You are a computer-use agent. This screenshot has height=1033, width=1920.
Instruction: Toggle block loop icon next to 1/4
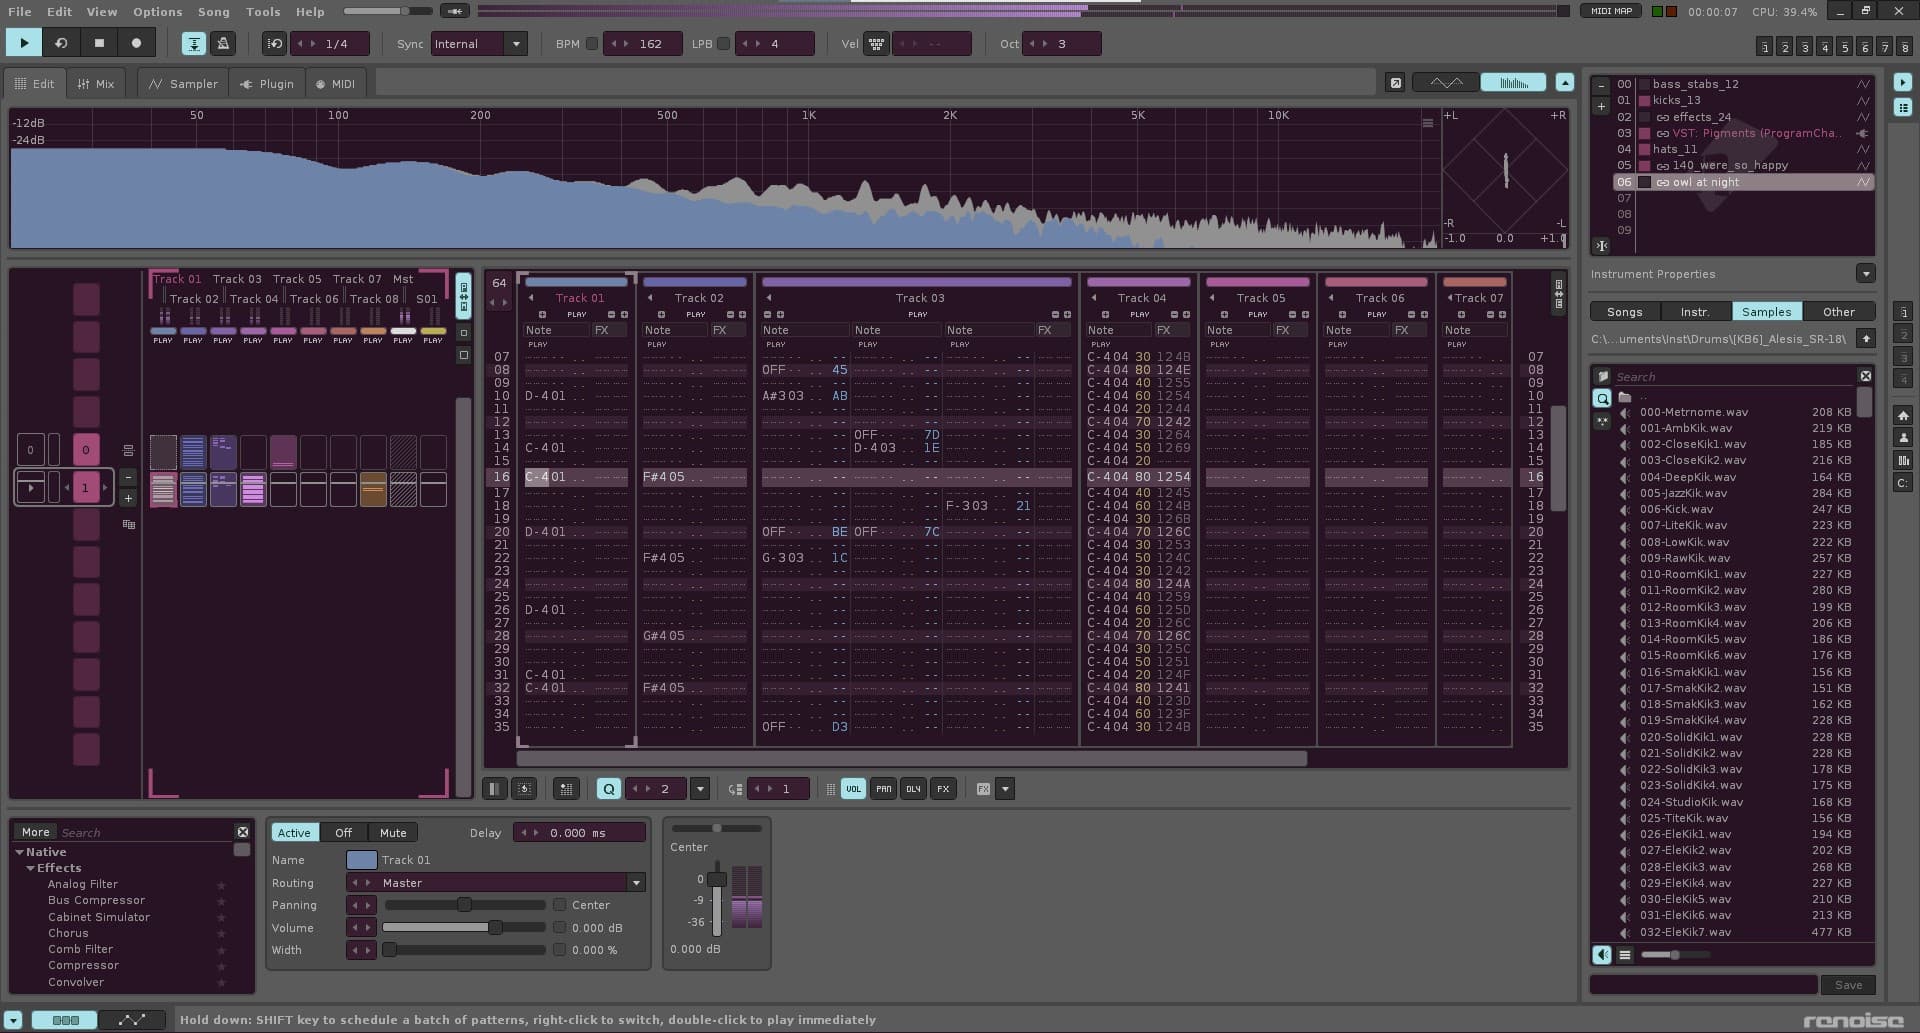[274, 43]
